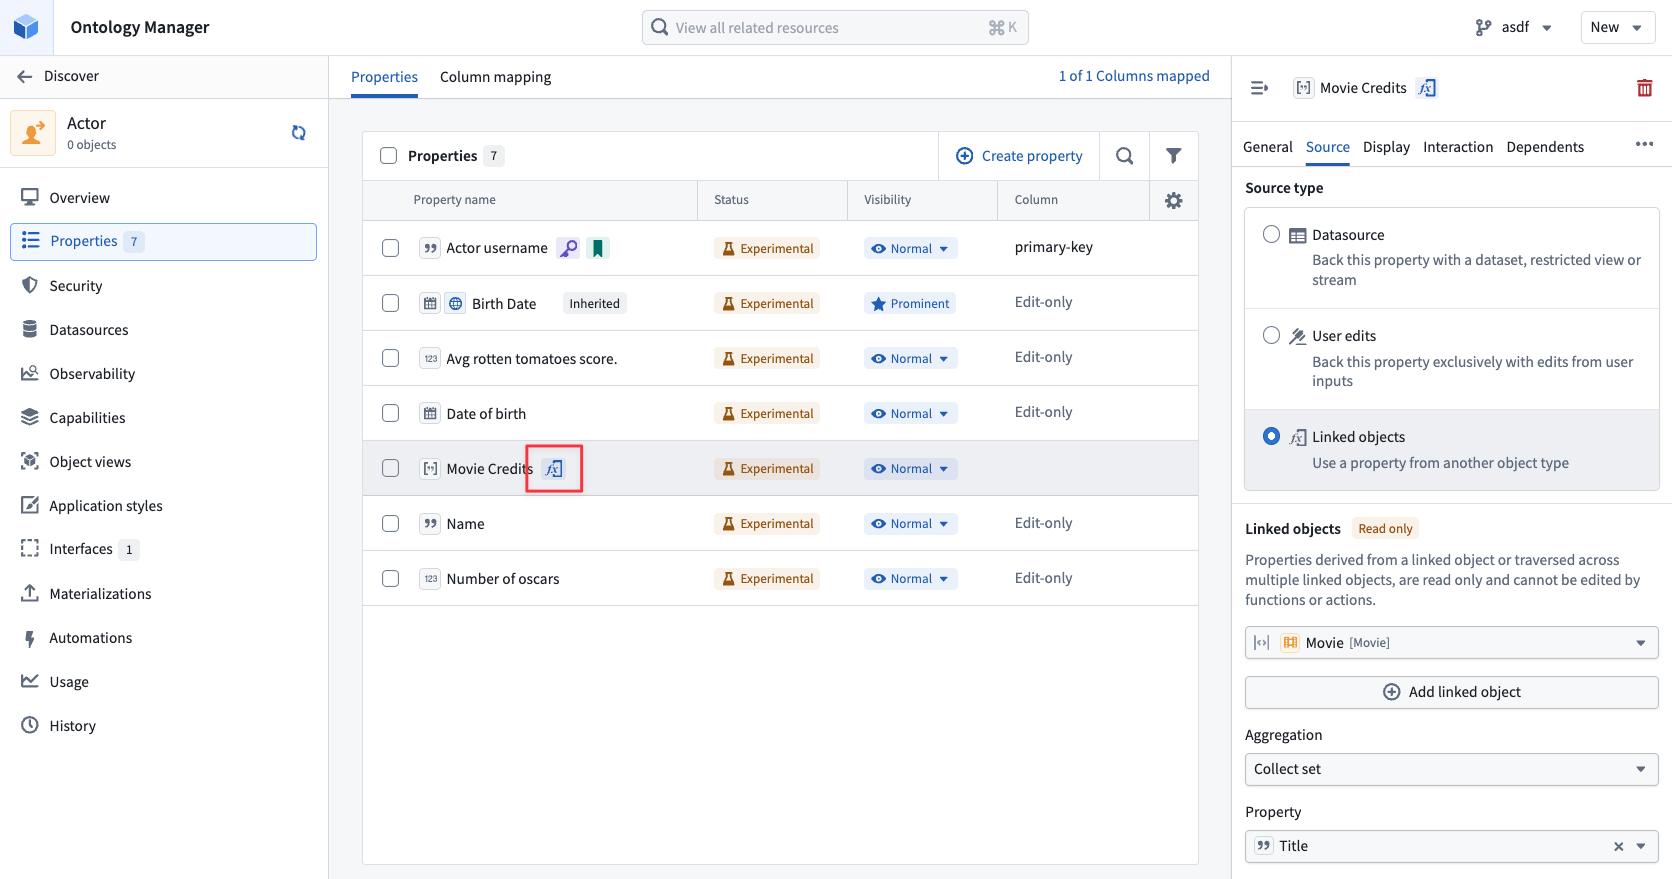Check the Number of oscars row checkbox

click(x=391, y=579)
